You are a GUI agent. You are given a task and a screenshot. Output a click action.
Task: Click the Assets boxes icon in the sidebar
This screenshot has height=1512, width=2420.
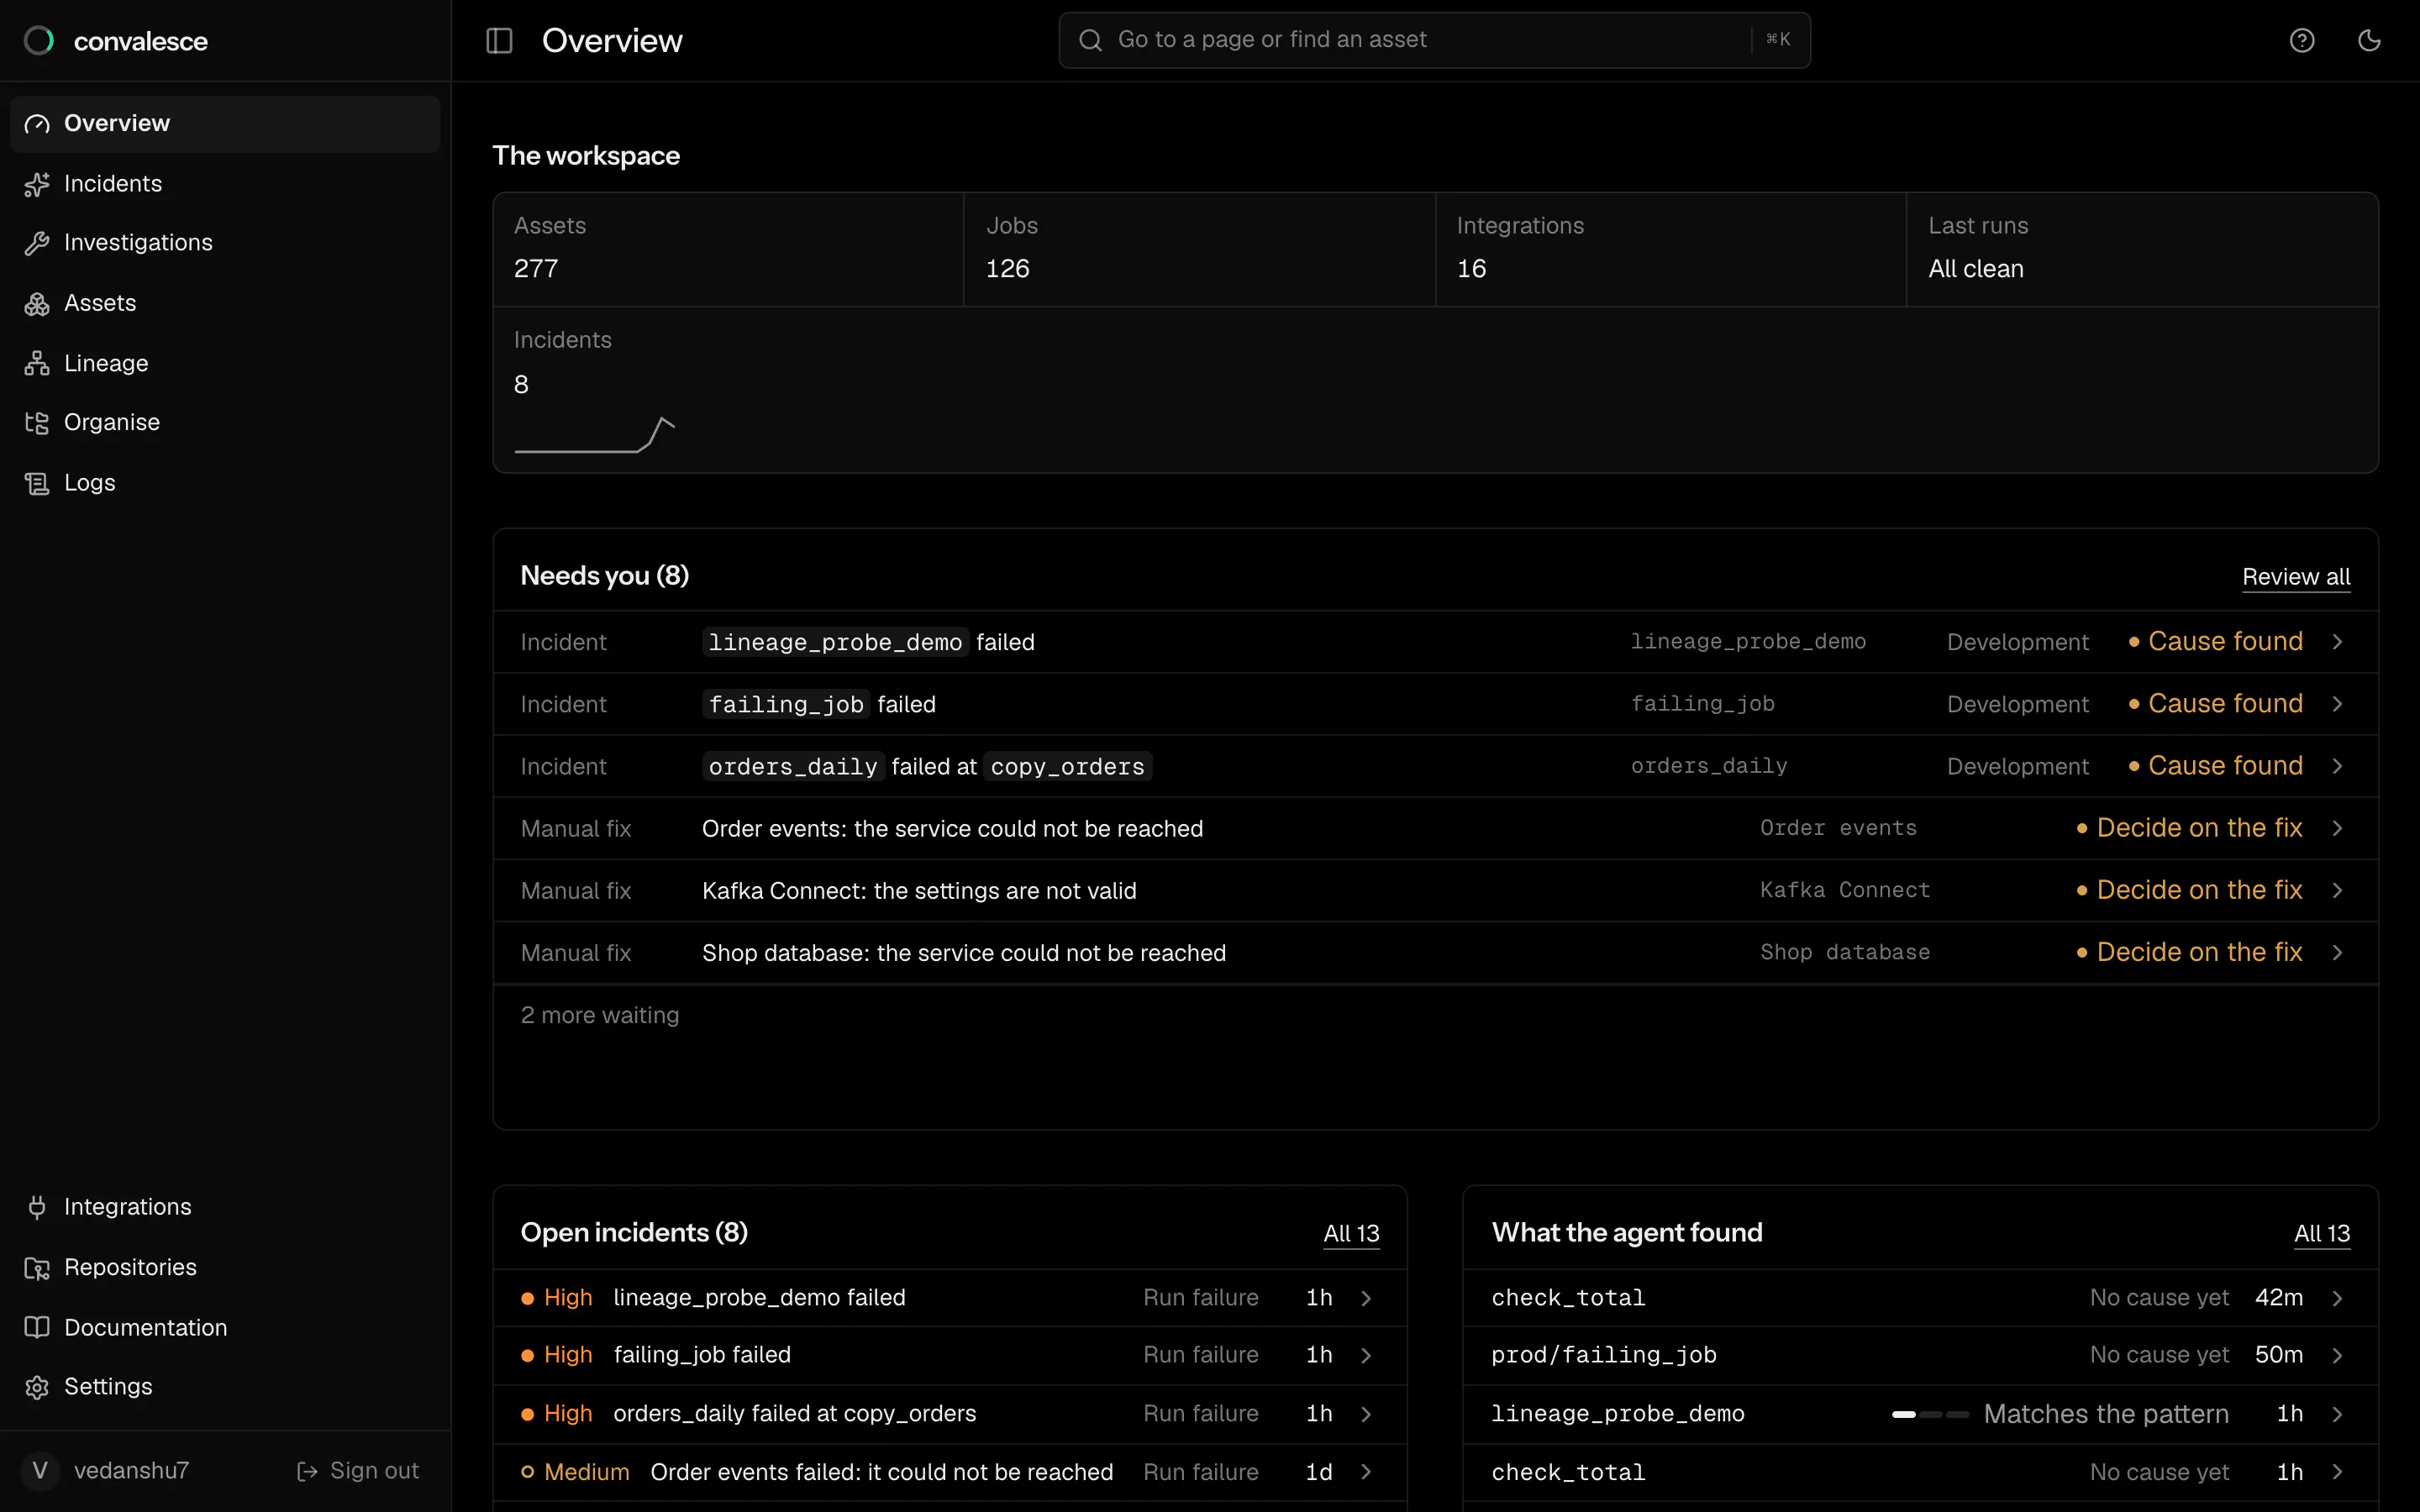coord(37,304)
